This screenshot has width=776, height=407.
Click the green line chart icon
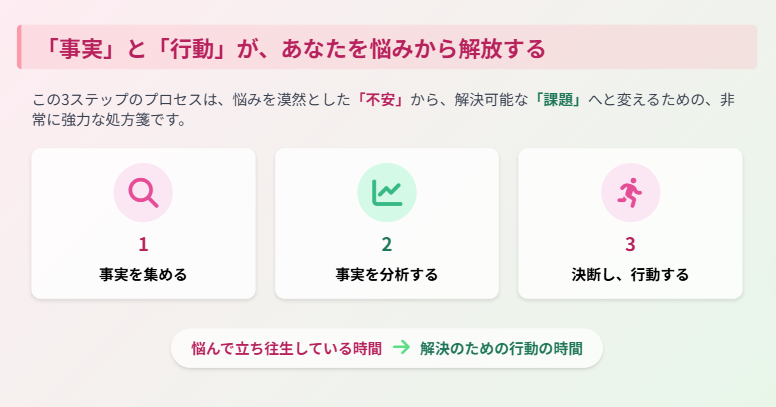[387, 193]
